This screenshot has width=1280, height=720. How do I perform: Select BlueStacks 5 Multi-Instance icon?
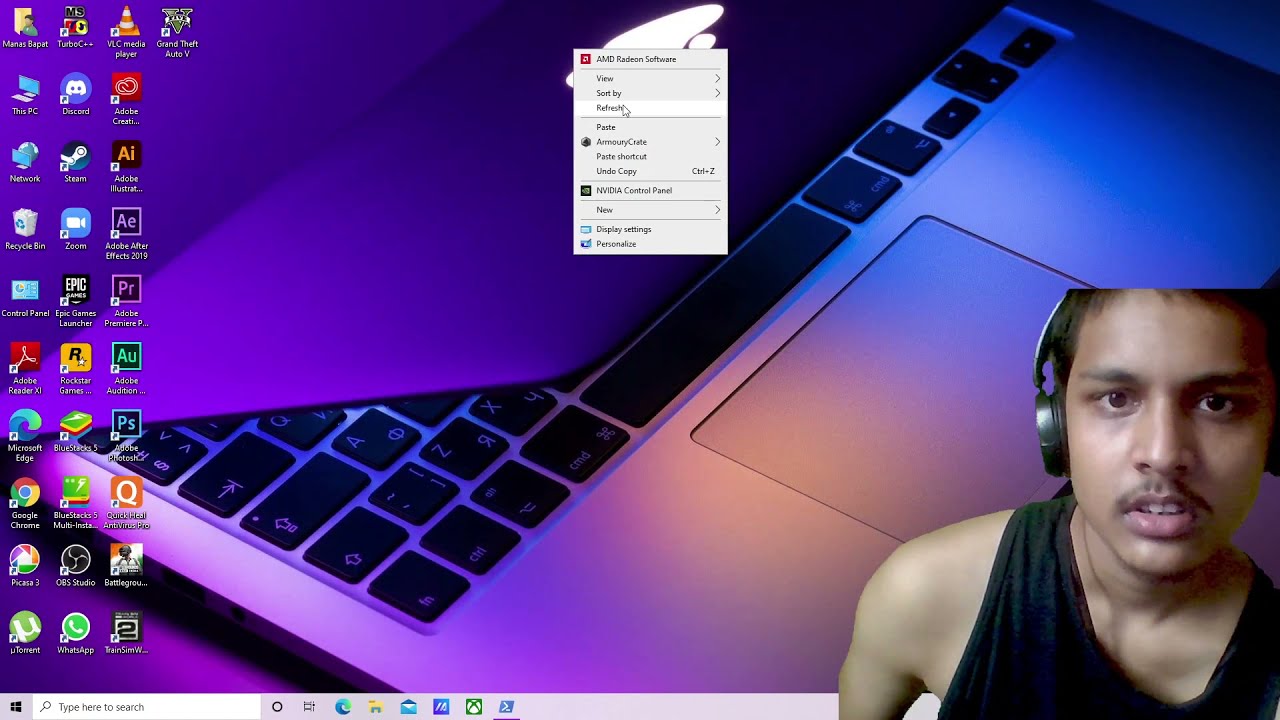click(x=75, y=502)
